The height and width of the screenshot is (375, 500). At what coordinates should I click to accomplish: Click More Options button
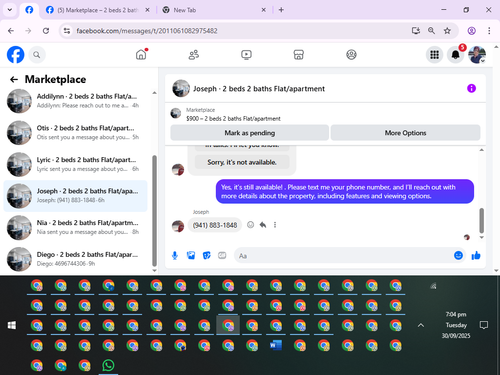coord(405,133)
